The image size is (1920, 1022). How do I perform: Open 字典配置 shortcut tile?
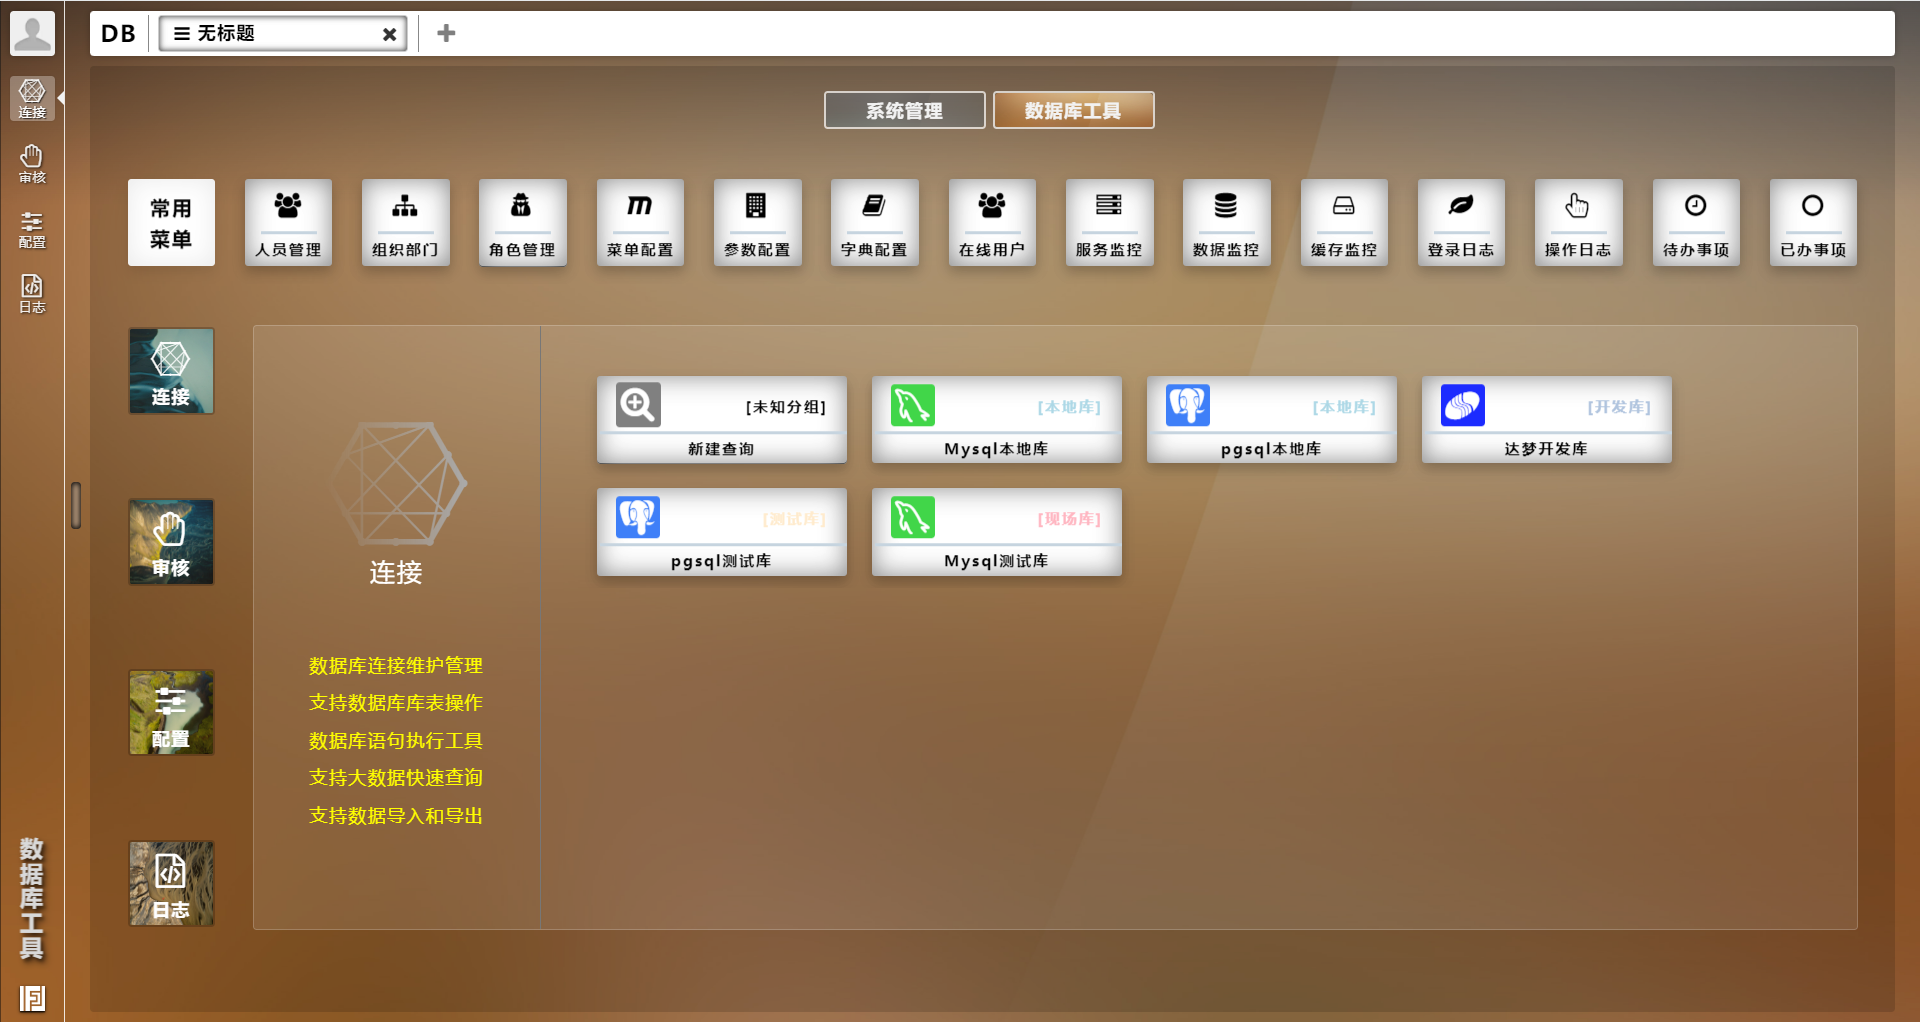click(874, 222)
